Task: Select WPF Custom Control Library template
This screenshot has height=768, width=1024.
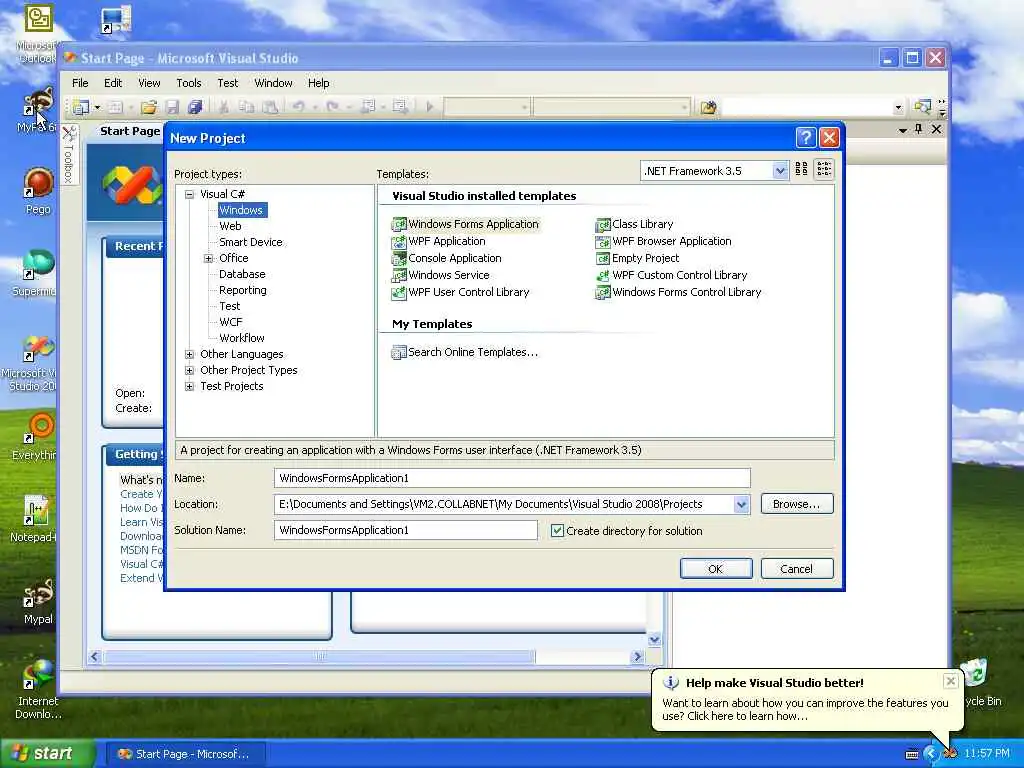Action: 671,275
